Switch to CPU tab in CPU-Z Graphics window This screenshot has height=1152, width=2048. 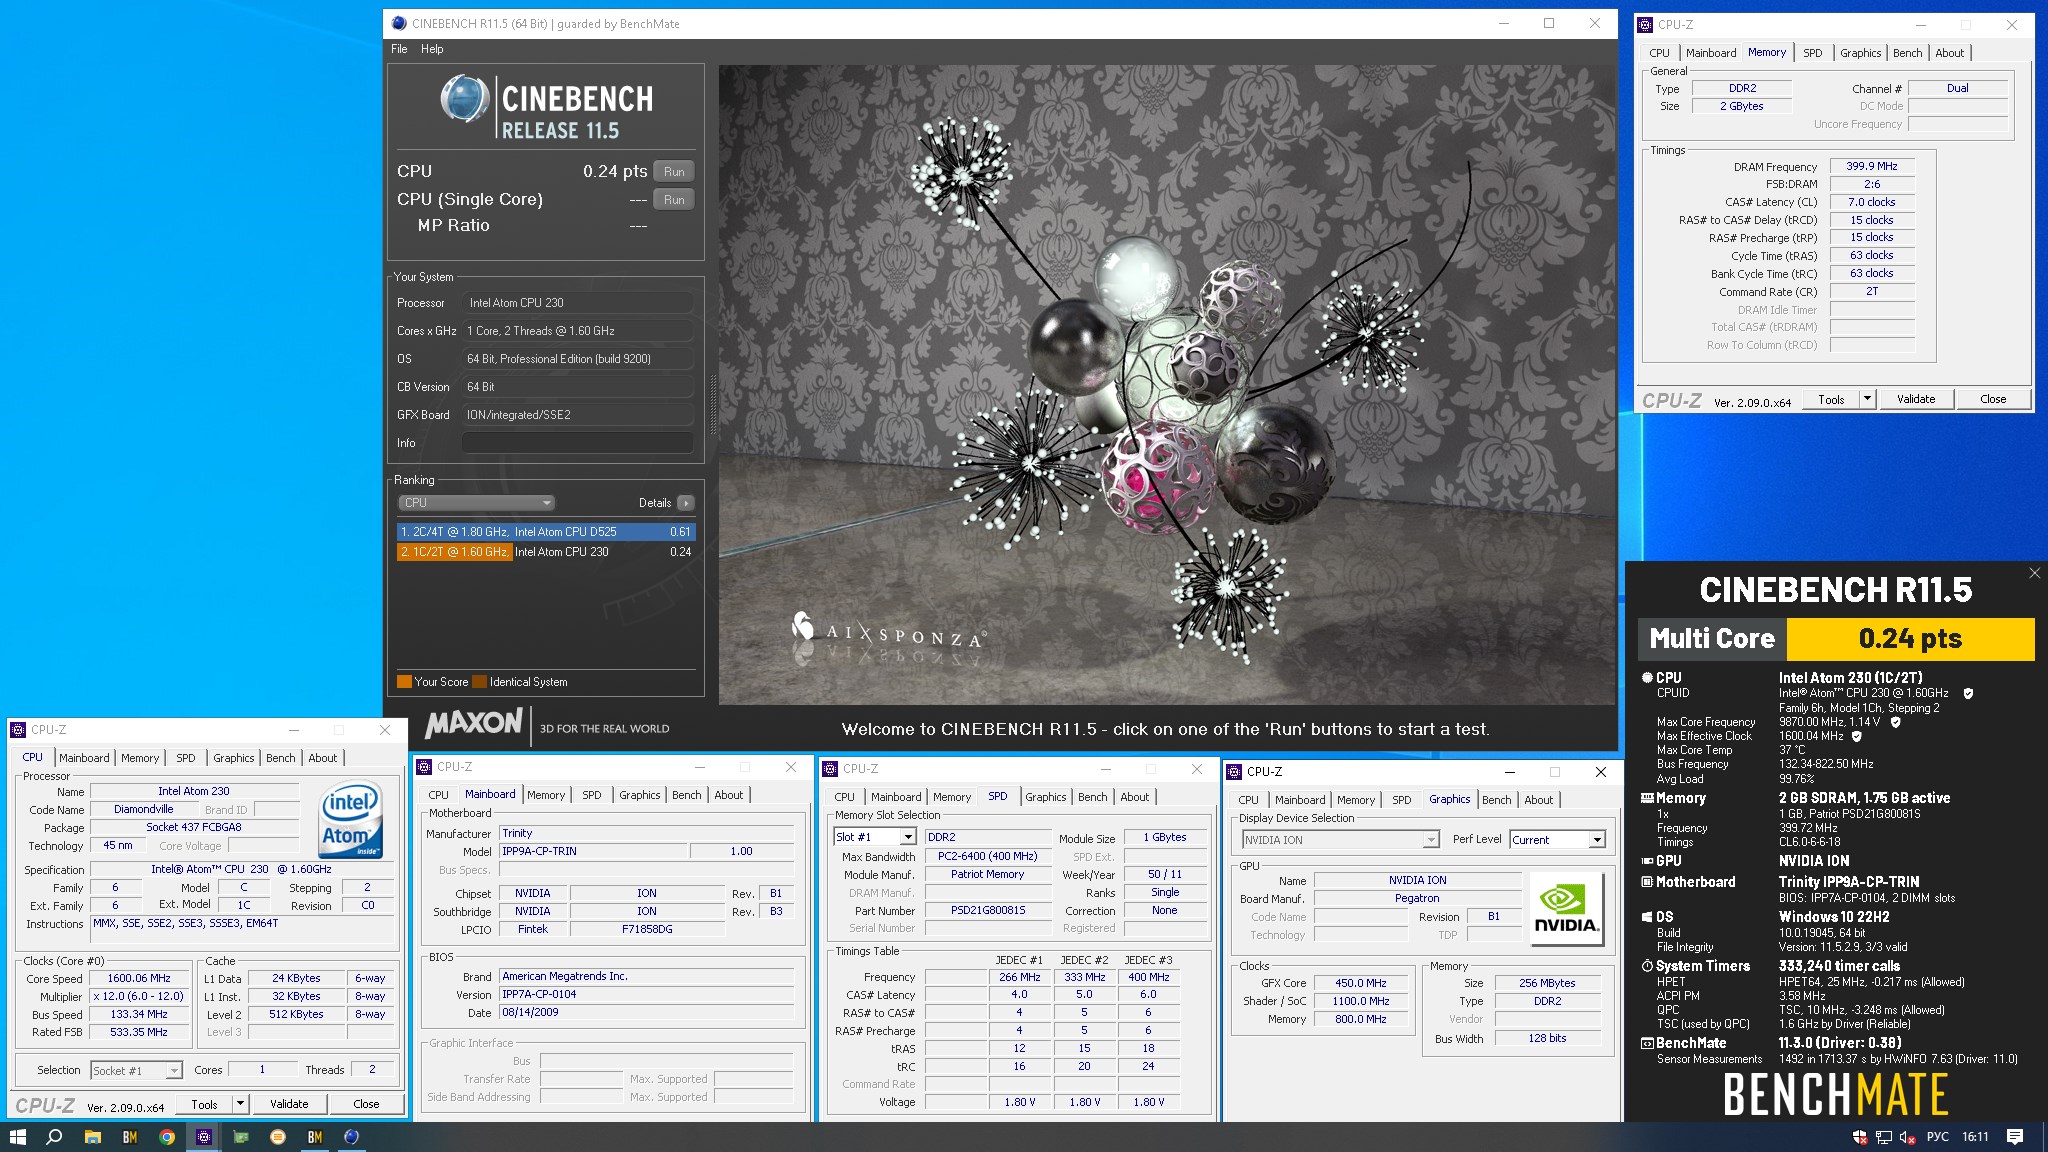click(1248, 800)
